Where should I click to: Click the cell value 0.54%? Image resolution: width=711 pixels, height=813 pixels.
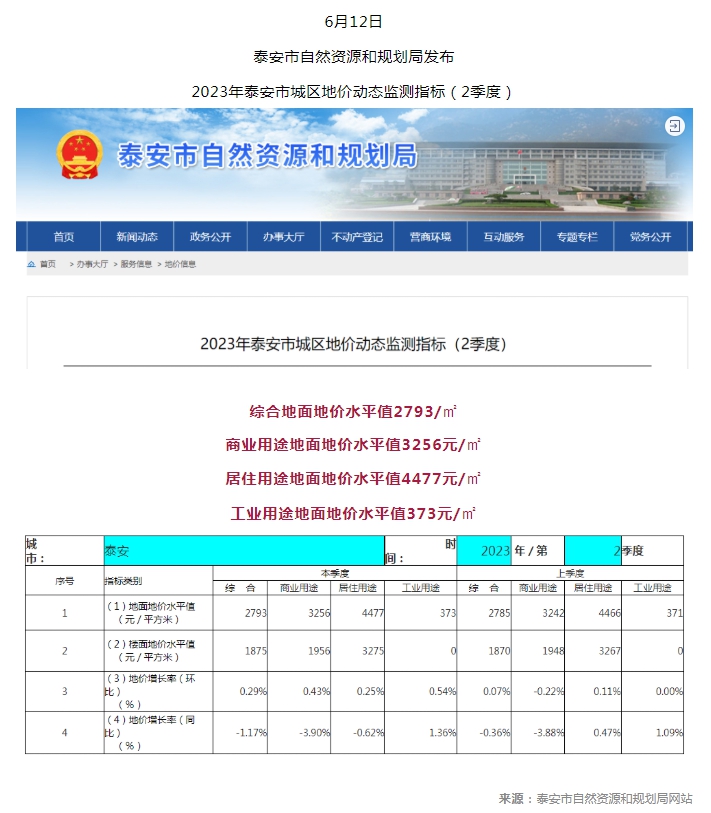(442, 692)
